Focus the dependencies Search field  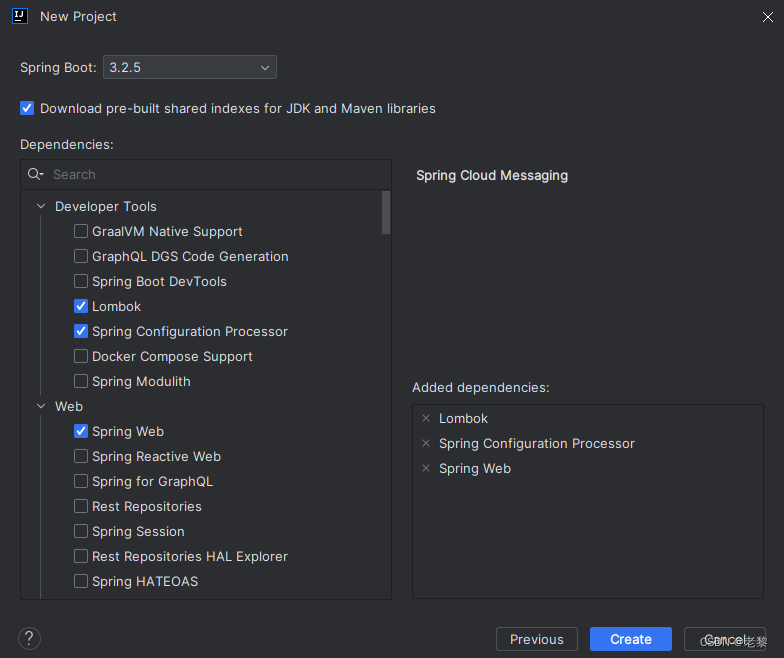click(206, 174)
